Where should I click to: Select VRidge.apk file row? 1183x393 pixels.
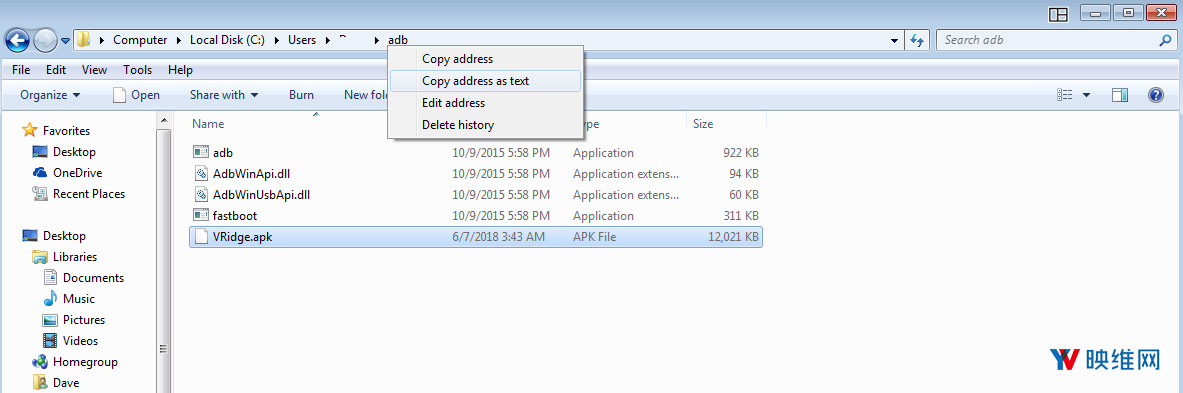click(x=475, y=237)
